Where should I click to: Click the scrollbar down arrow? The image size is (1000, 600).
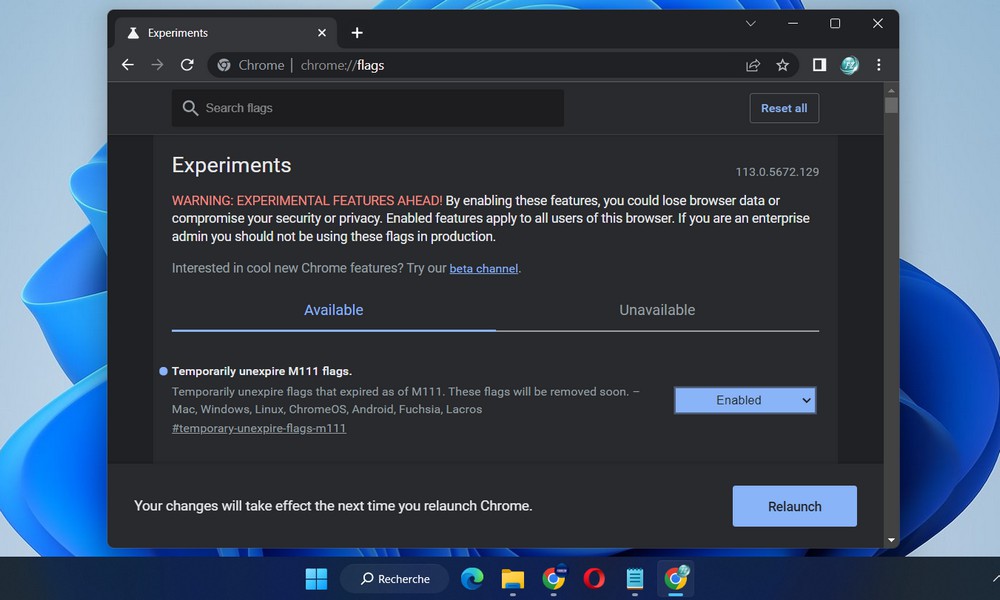892,540
